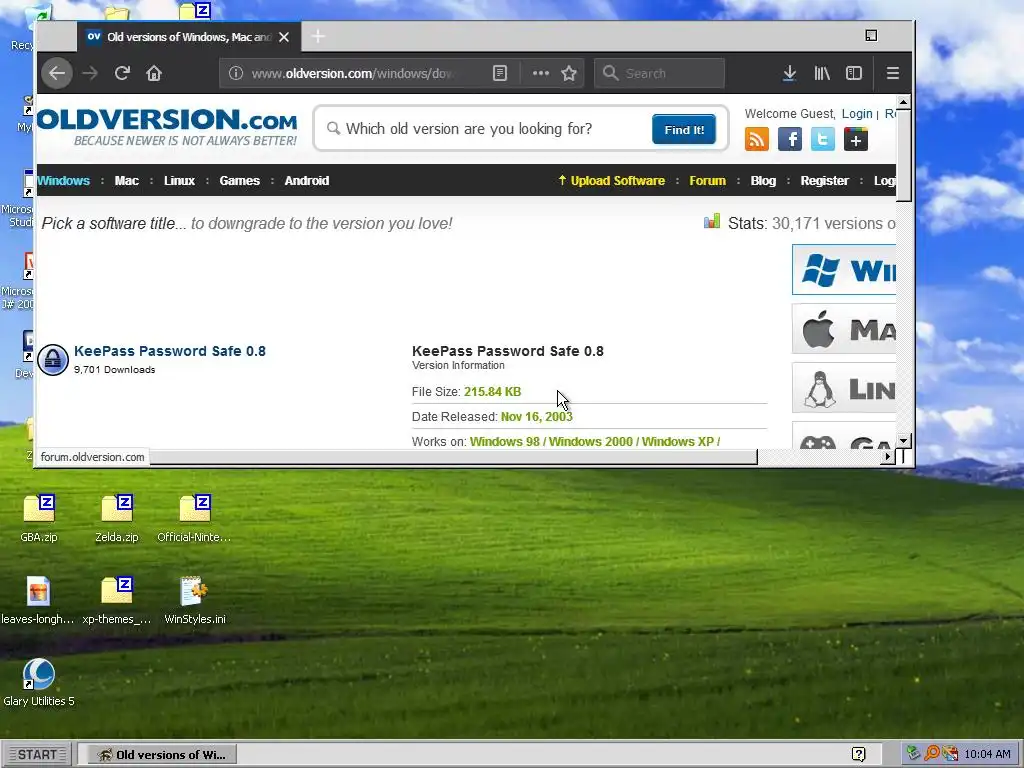Open a new tab with plus button
The height and width of the screenshot is (768, 1024).
point(318,37)
